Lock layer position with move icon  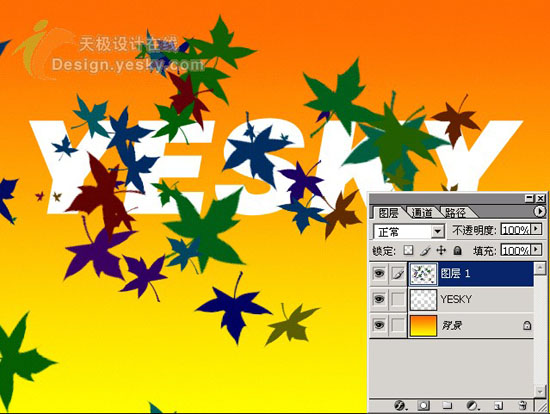click(x=441, y=250)
